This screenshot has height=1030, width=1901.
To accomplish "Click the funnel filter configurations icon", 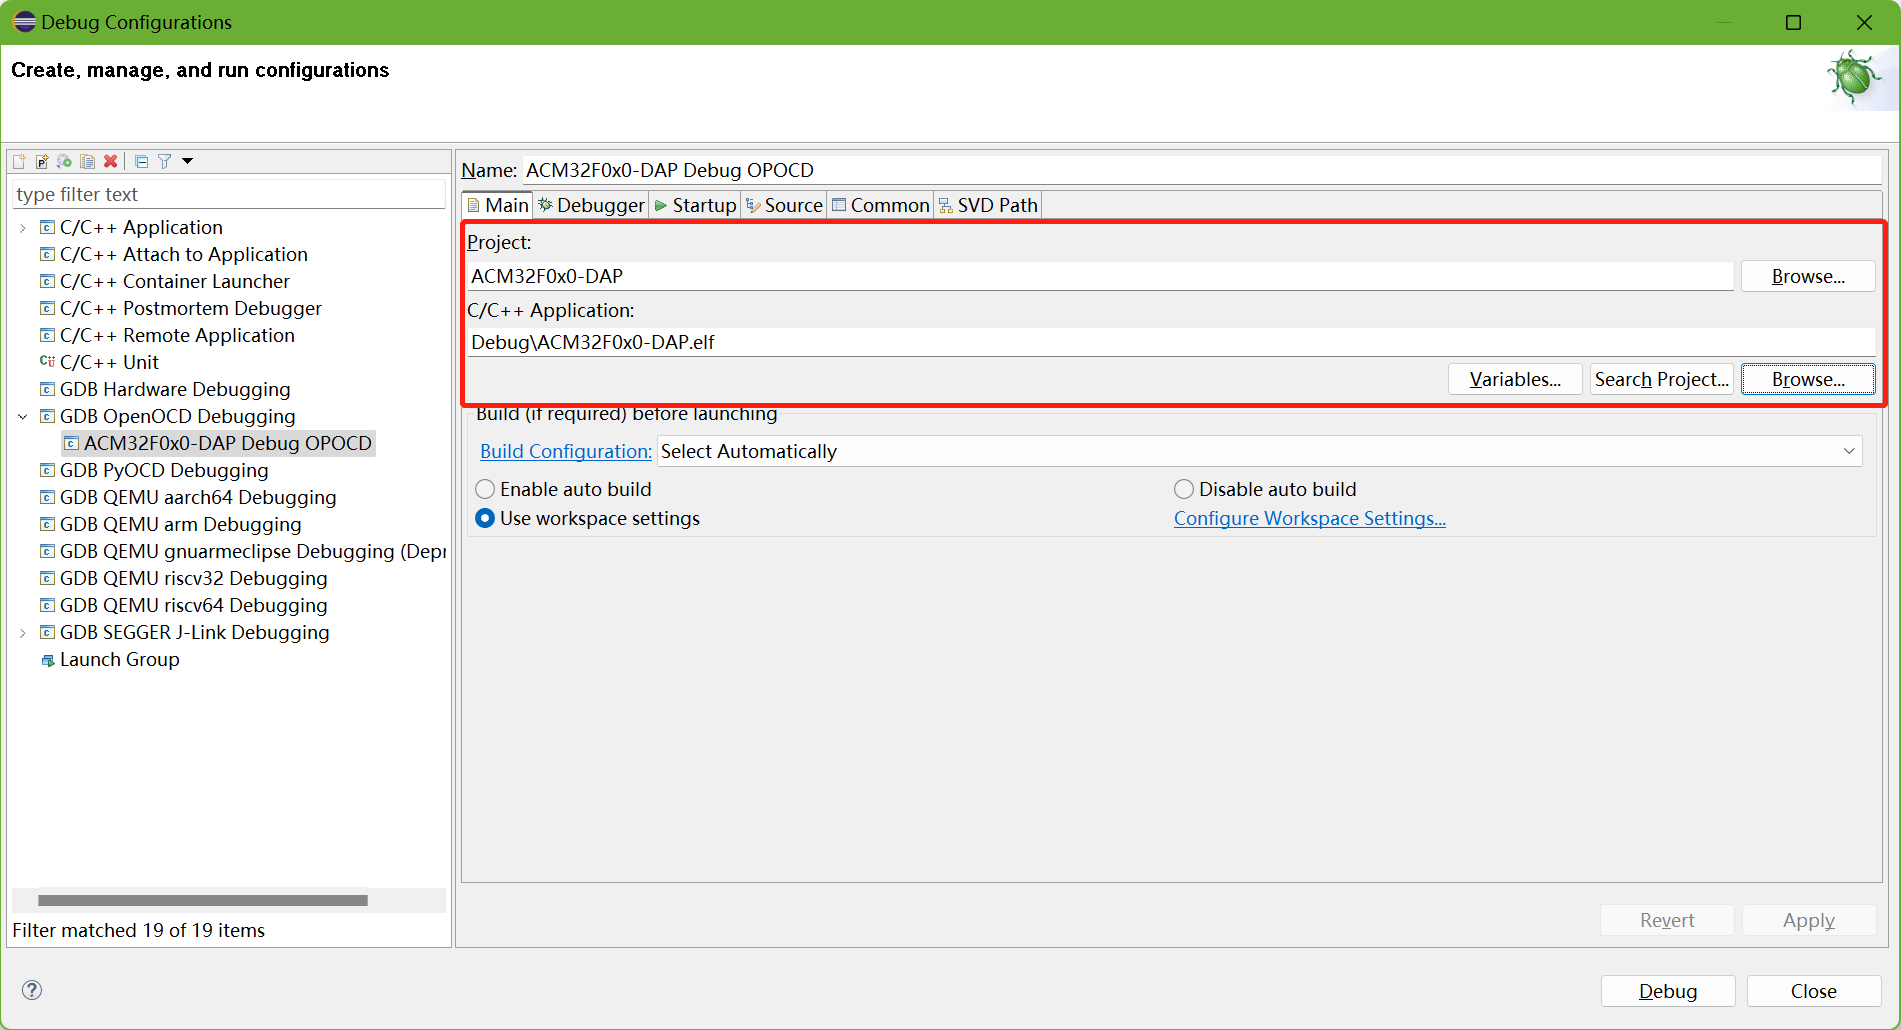I will (165, 161).
